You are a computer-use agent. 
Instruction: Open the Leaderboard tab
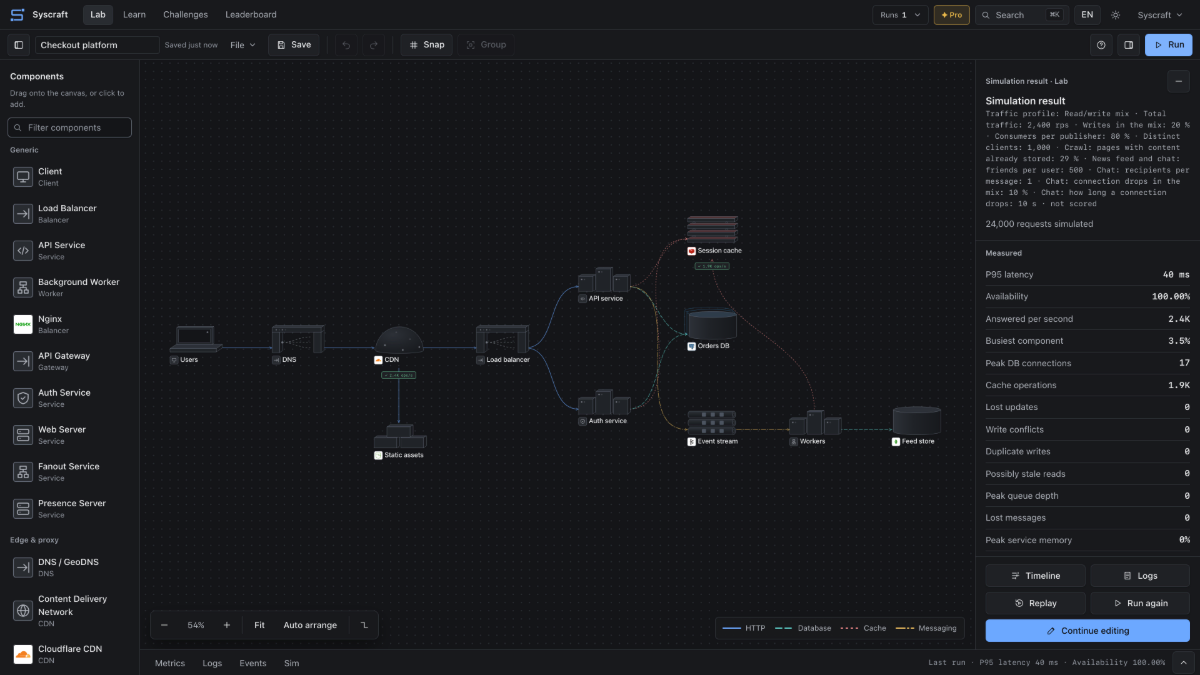(x=251, y=15)
